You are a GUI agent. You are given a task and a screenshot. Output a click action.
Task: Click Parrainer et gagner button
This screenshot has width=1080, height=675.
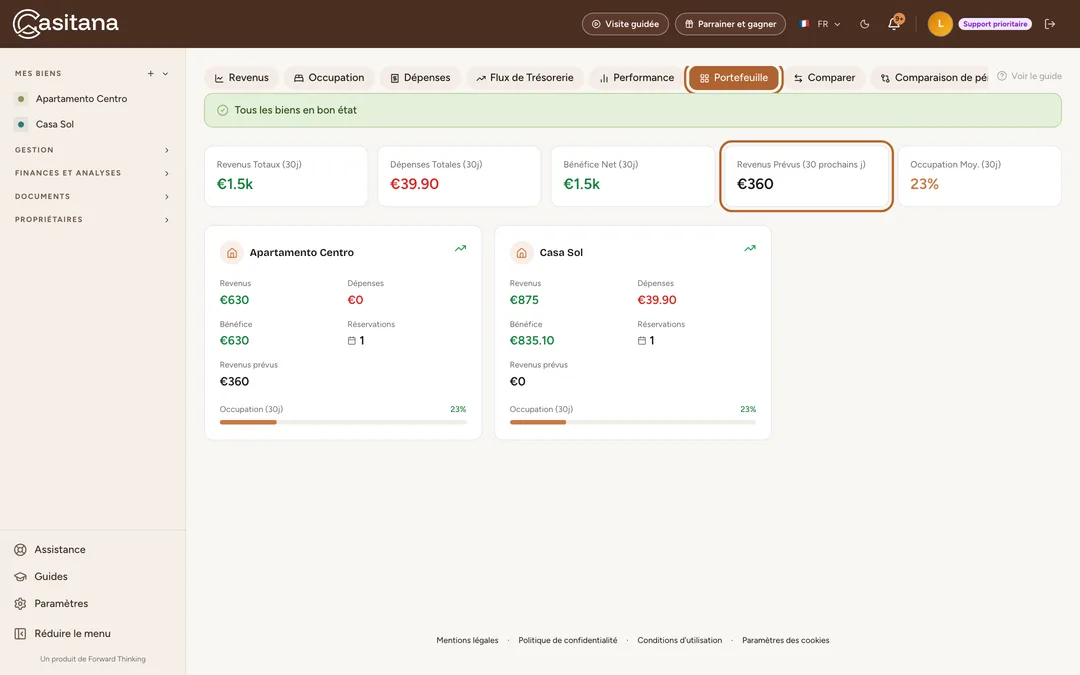point(730,24)
